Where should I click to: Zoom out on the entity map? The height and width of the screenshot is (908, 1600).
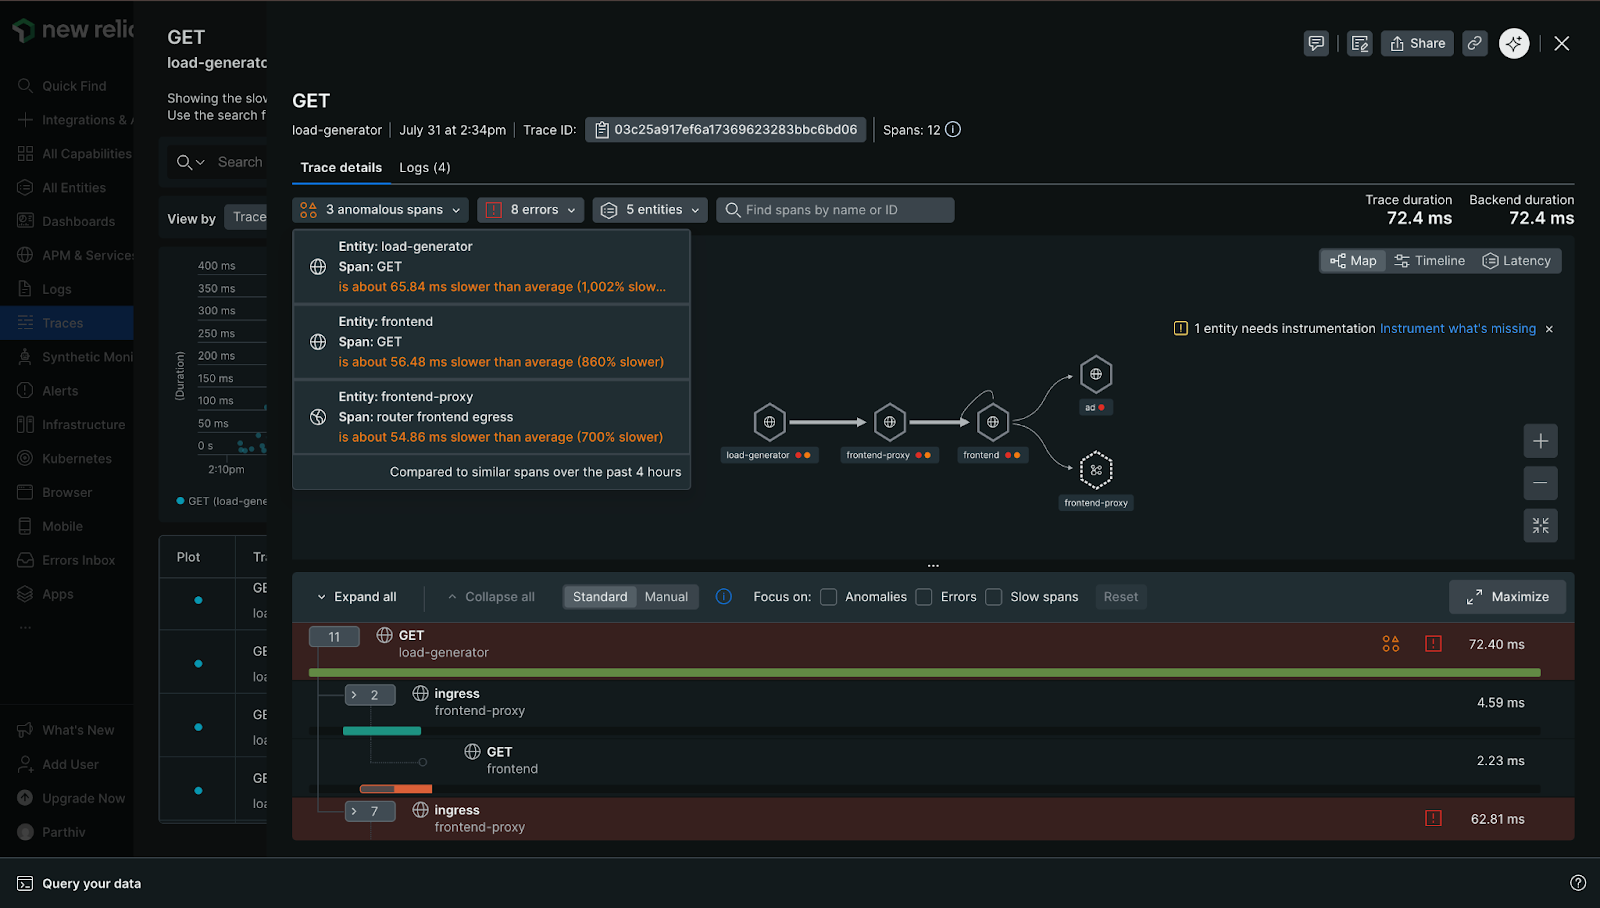click(x=1540, y=483)
